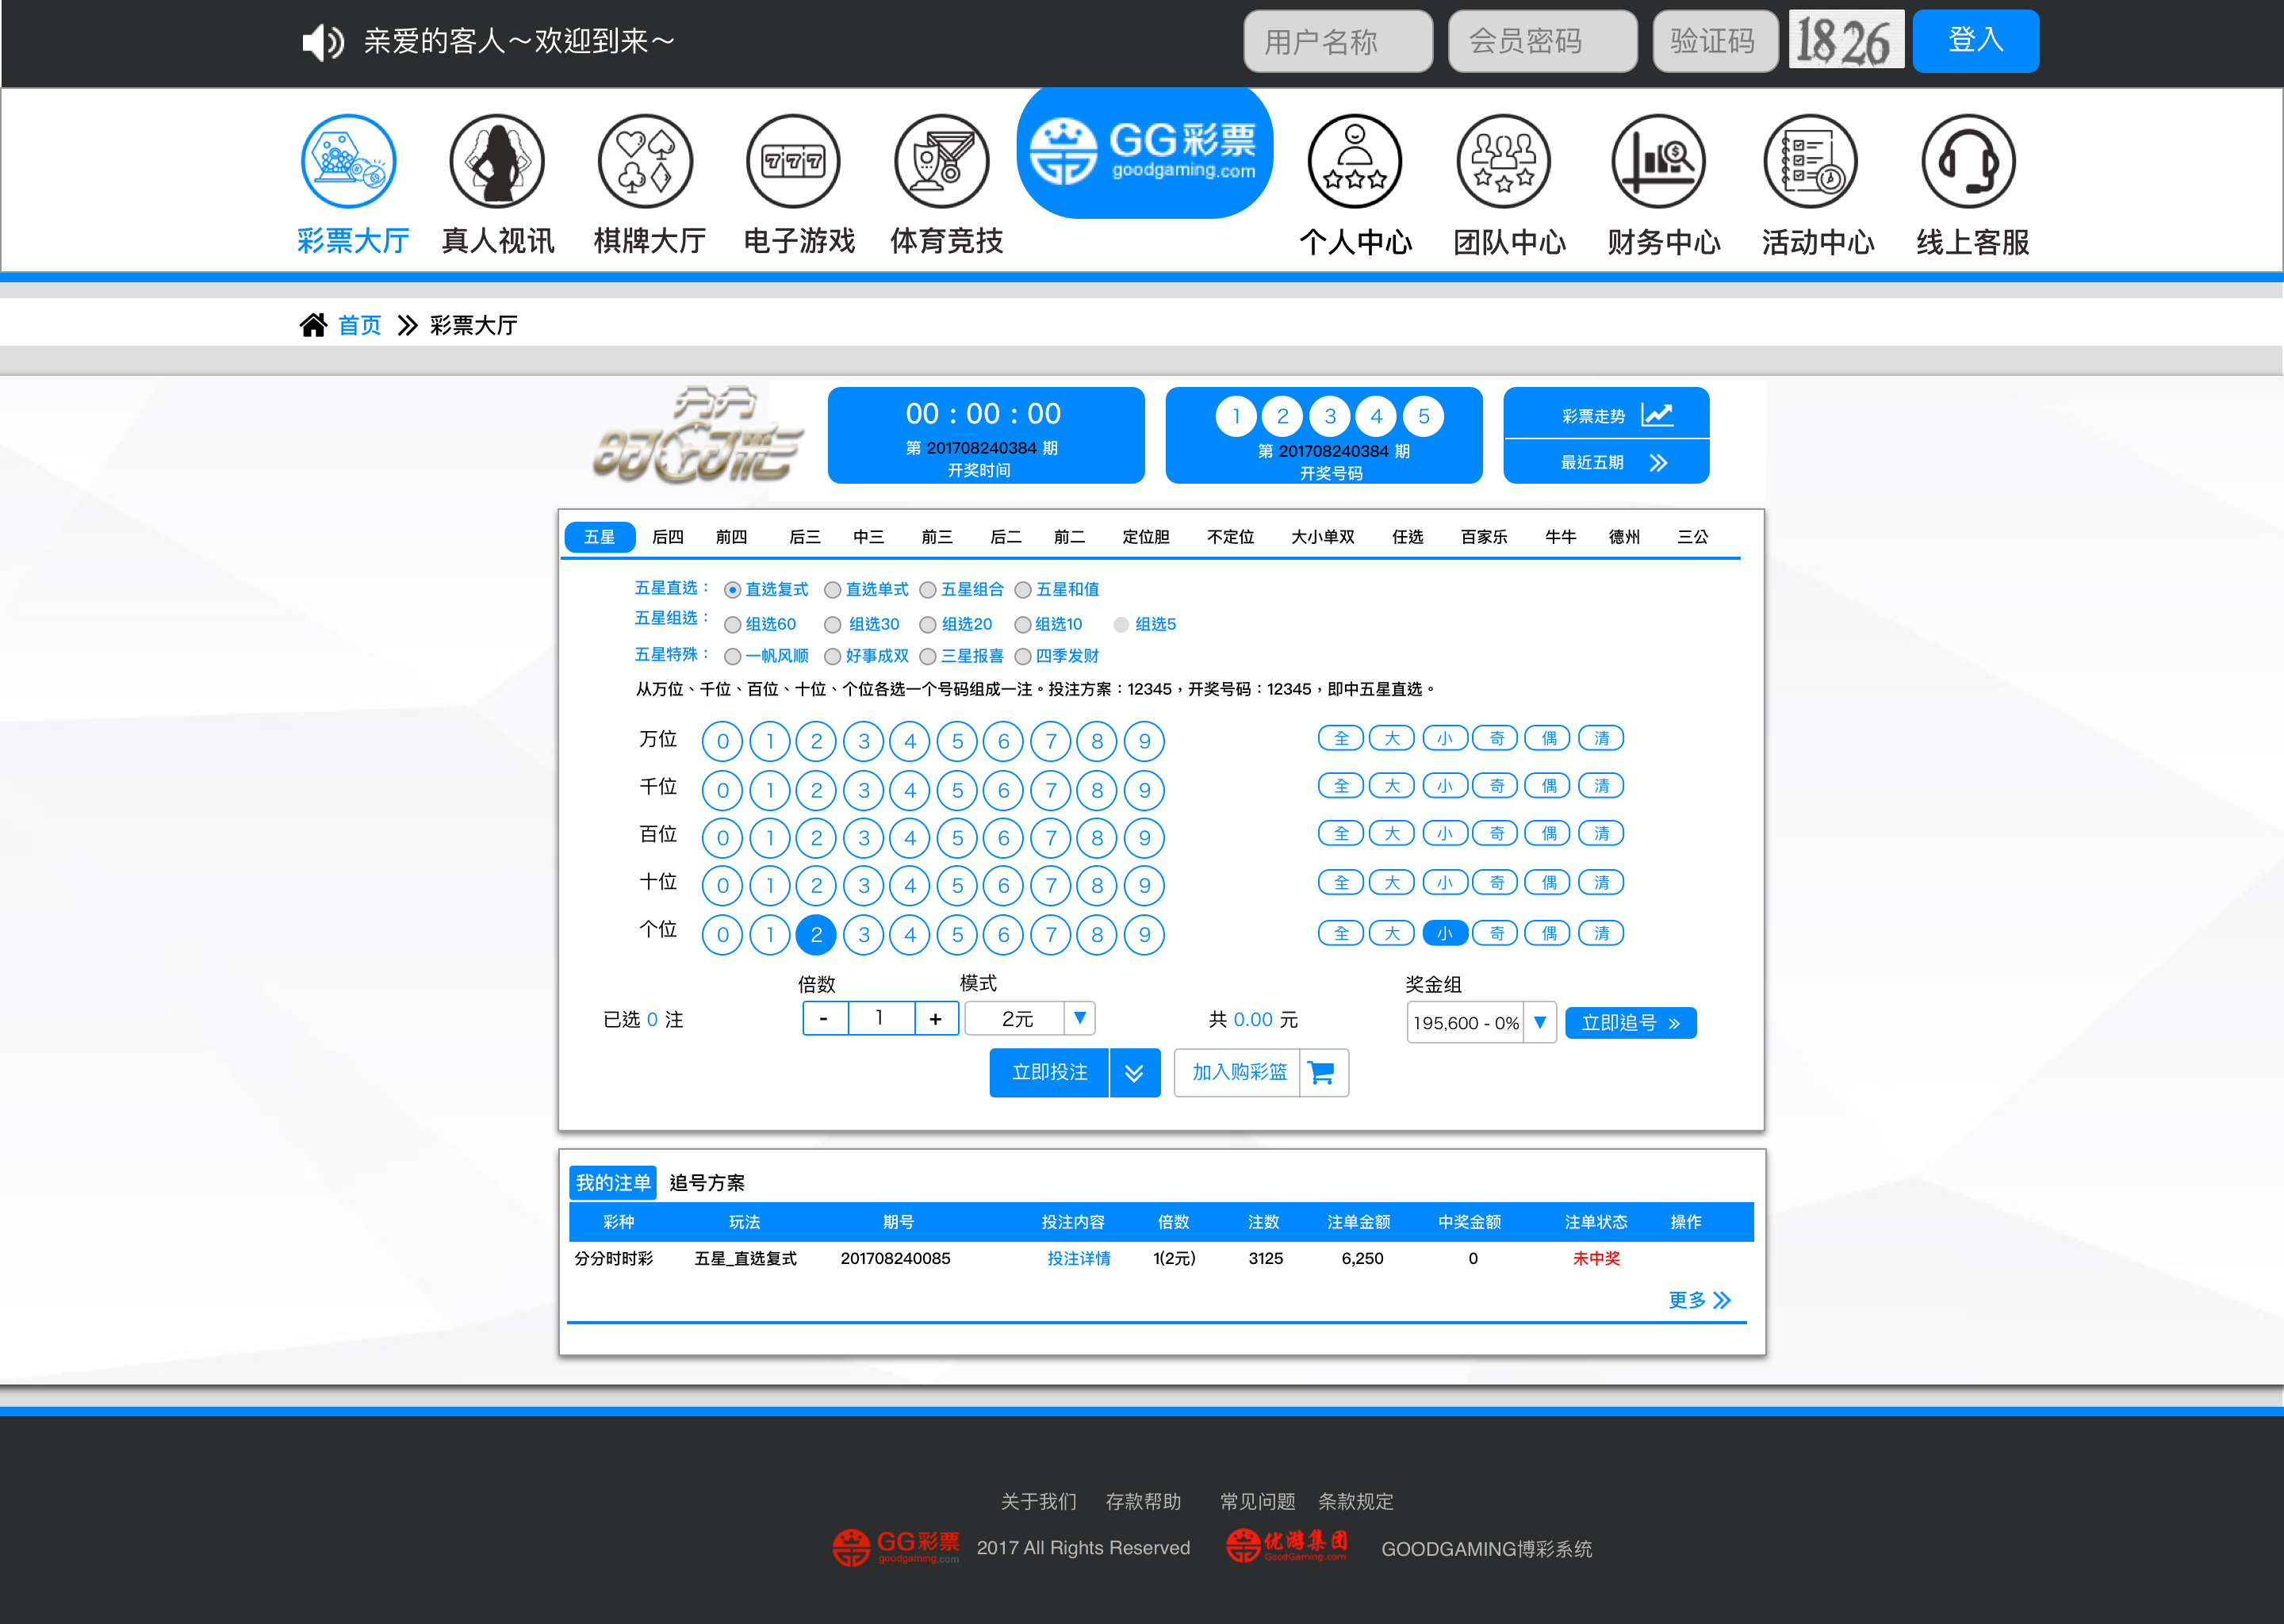Click the 棋牌大厅 card suits icon
2284x1624 pixels.
(645, 161)
